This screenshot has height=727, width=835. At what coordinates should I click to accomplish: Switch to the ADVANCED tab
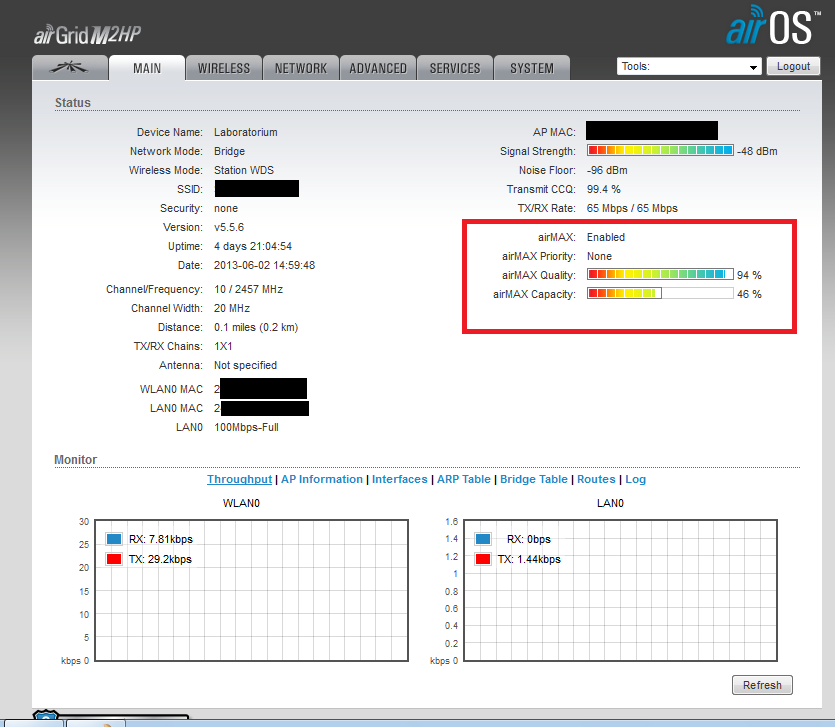click(x=377, y=67)
